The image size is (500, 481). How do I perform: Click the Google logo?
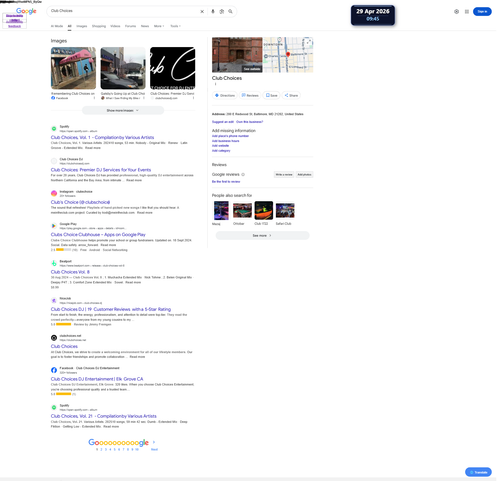point(26,11)
